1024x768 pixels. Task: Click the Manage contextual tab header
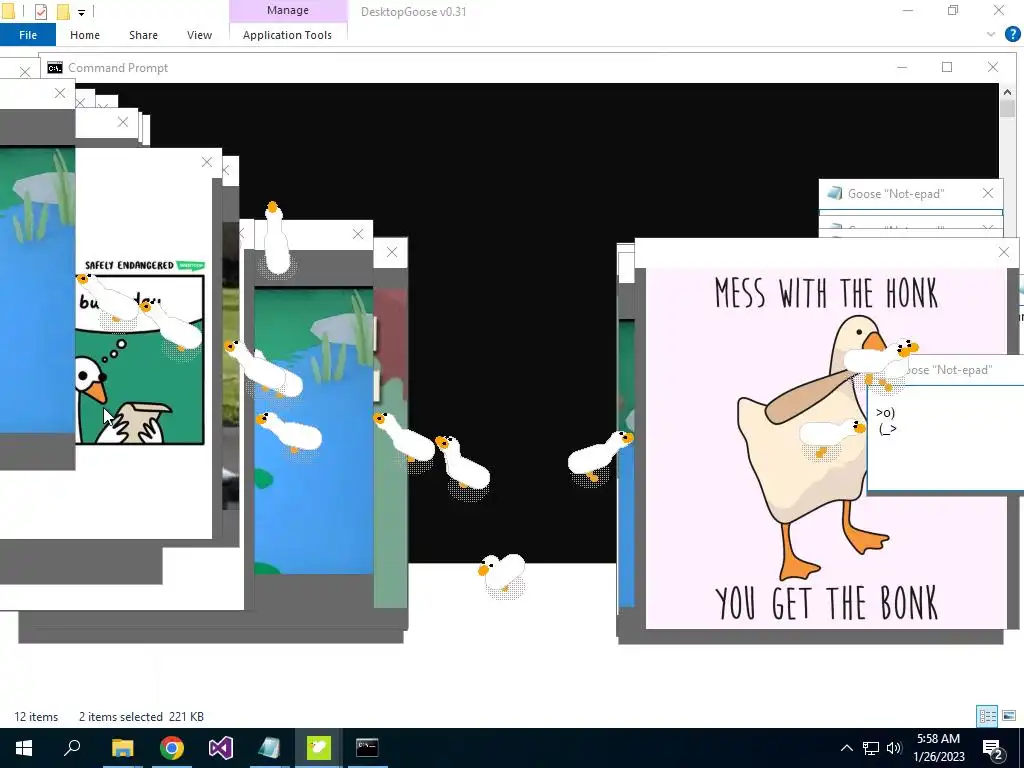(x=288, y=10)
